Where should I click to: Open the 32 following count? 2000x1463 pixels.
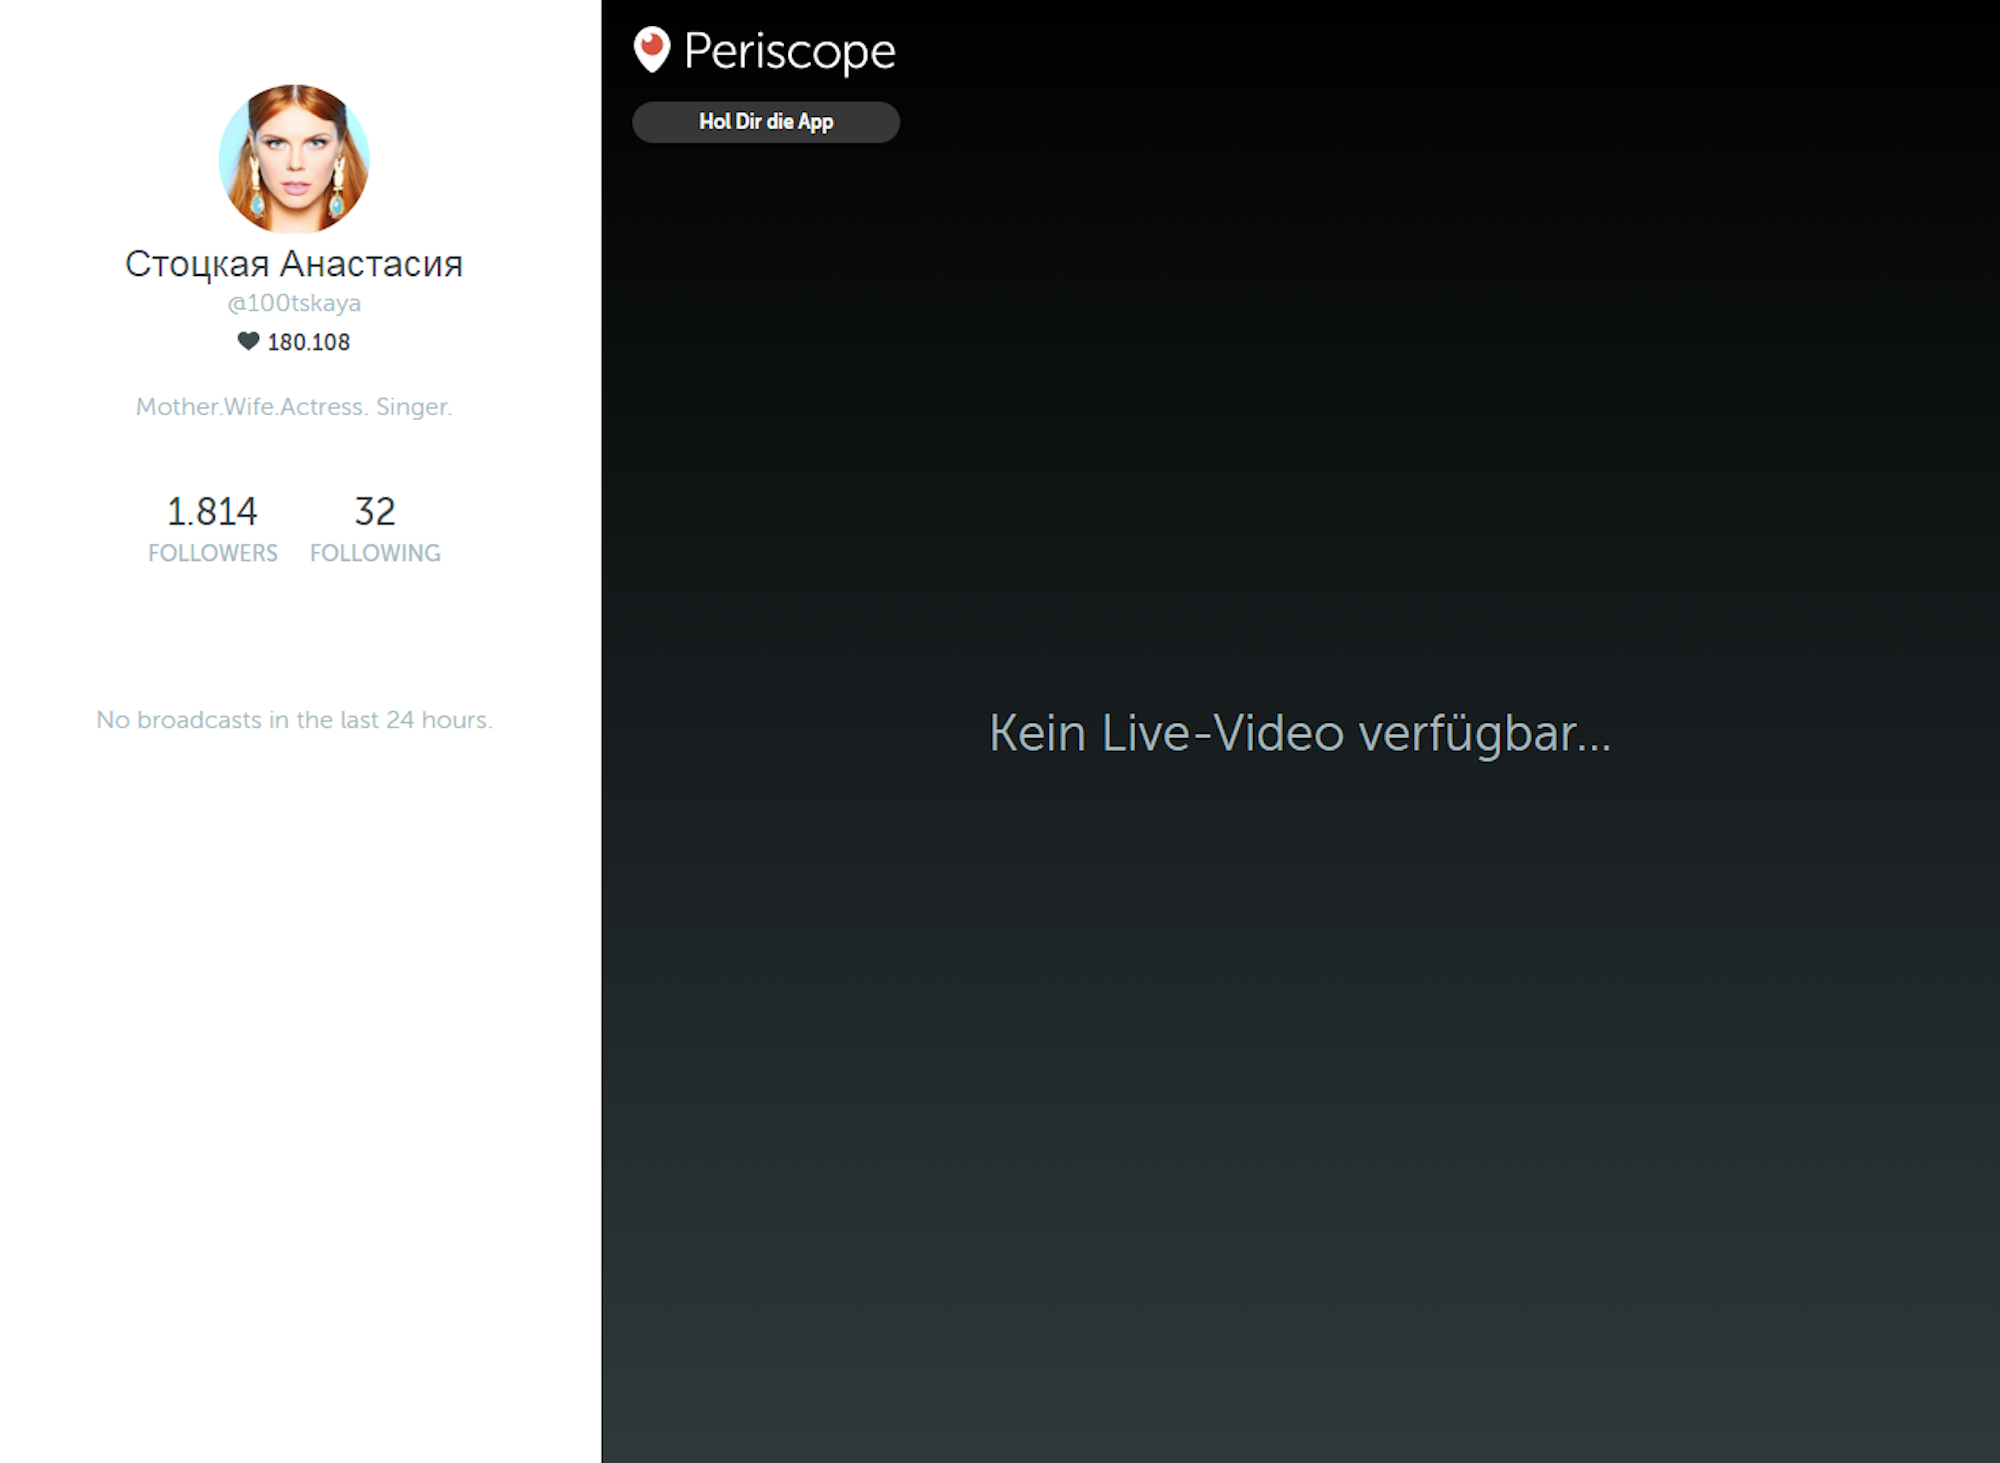[x=375, y=511]
